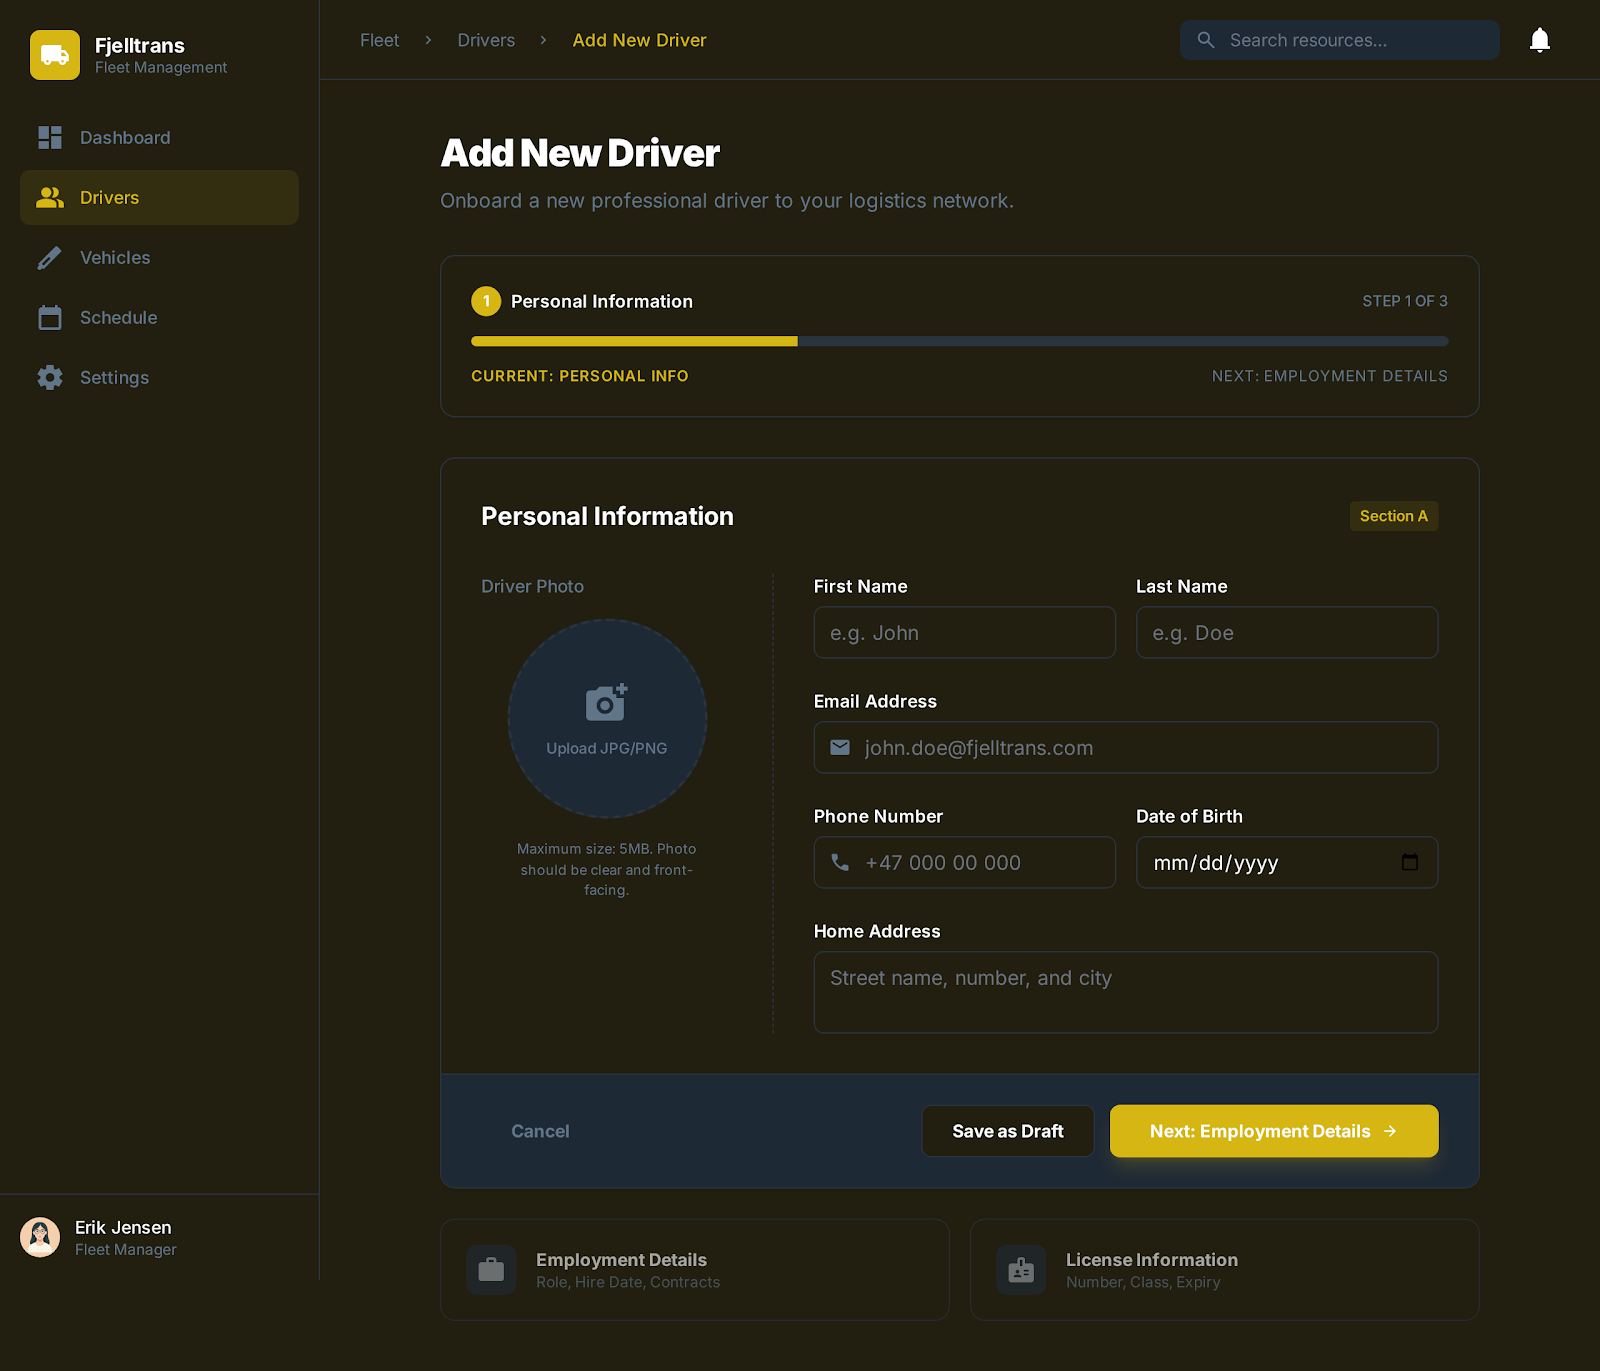1600x1371 pixels.
Task: Click the Vehicles pencil icon
Action: (50, 257)
